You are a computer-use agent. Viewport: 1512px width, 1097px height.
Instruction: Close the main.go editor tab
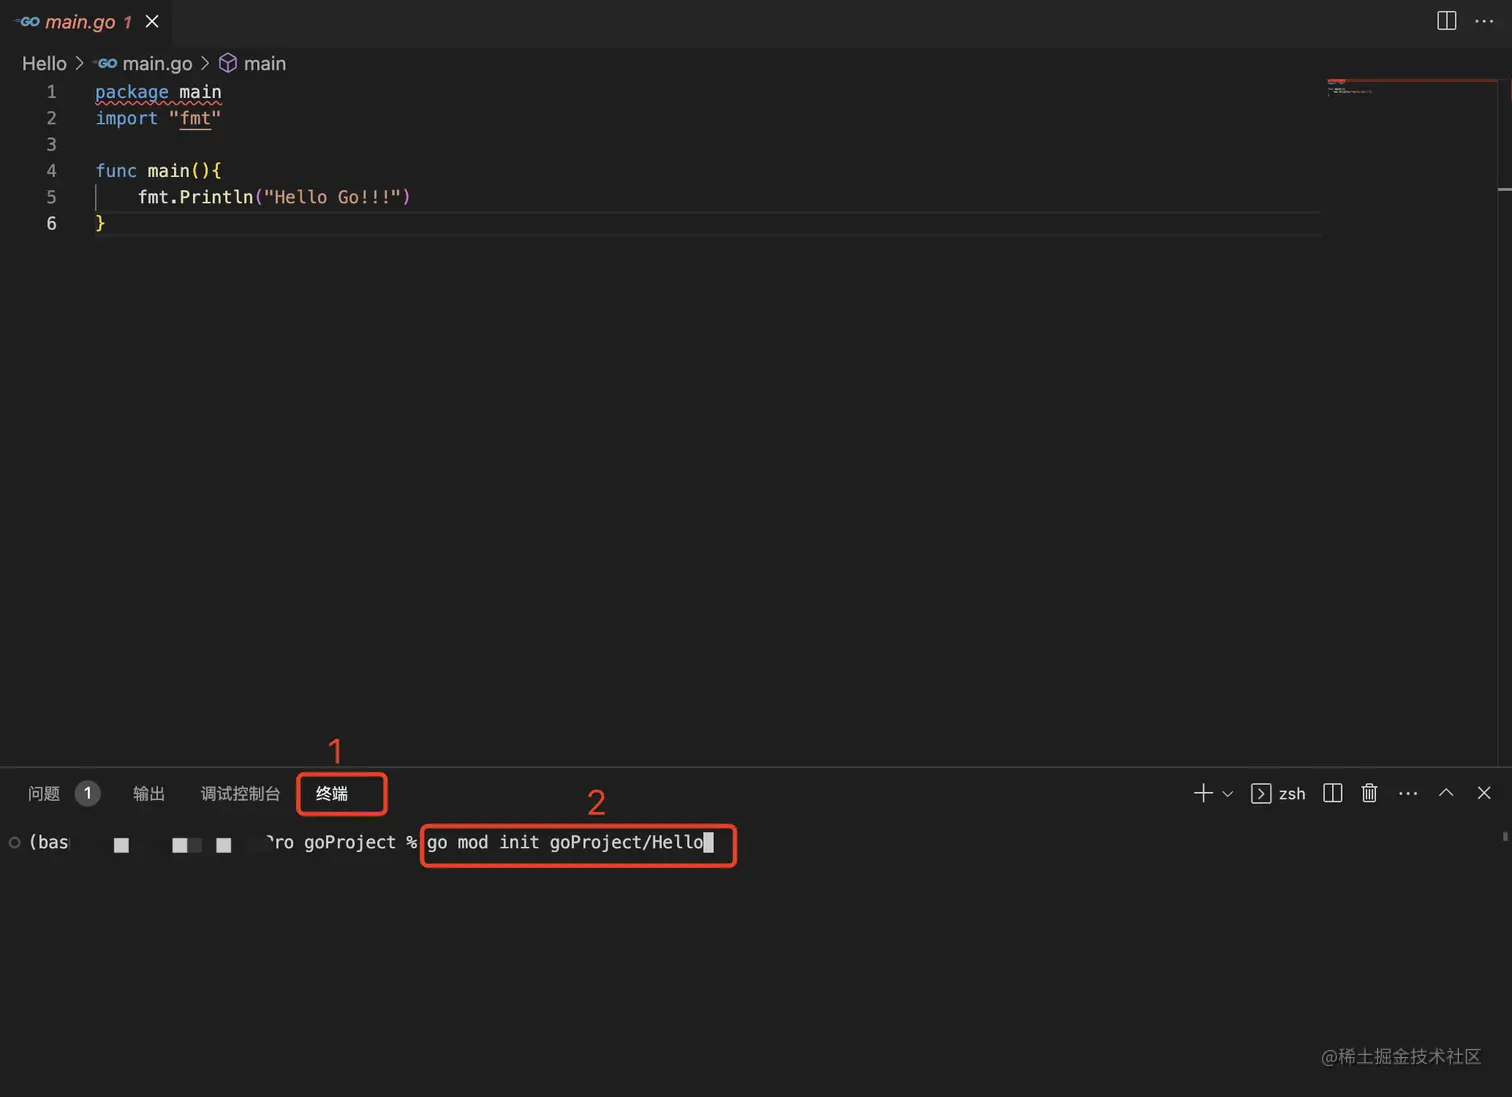coord(152,21)
